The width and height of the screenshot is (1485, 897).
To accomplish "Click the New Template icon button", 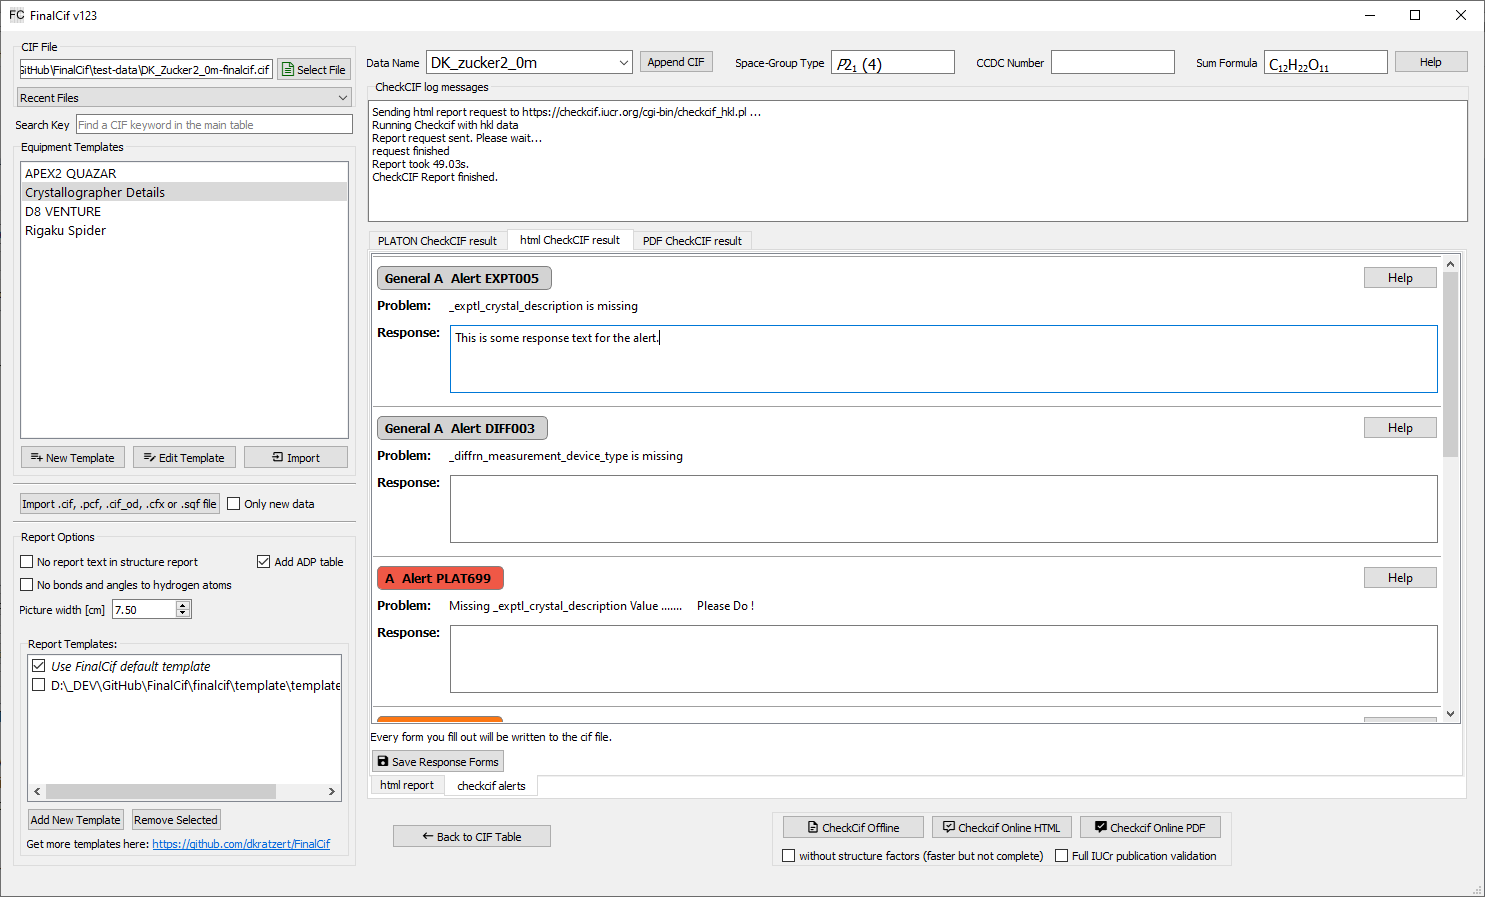I will 36,457.
